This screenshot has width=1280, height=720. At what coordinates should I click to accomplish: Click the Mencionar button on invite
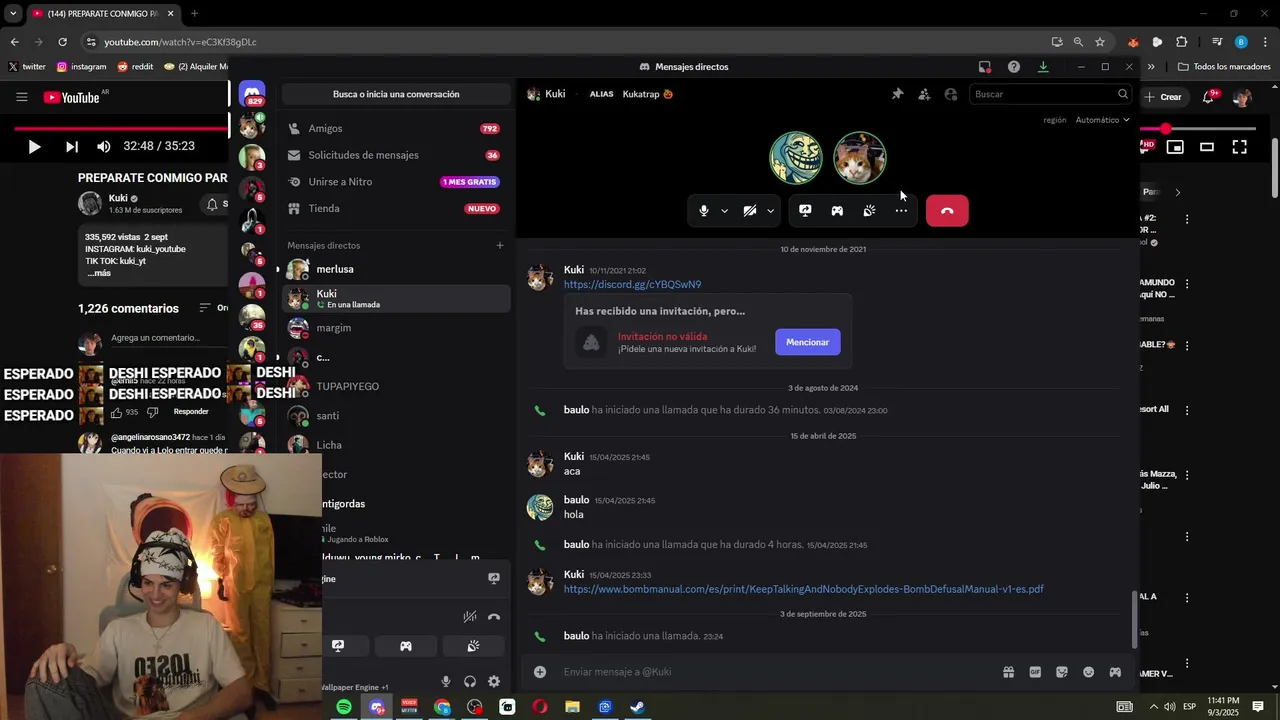(807, 342)
